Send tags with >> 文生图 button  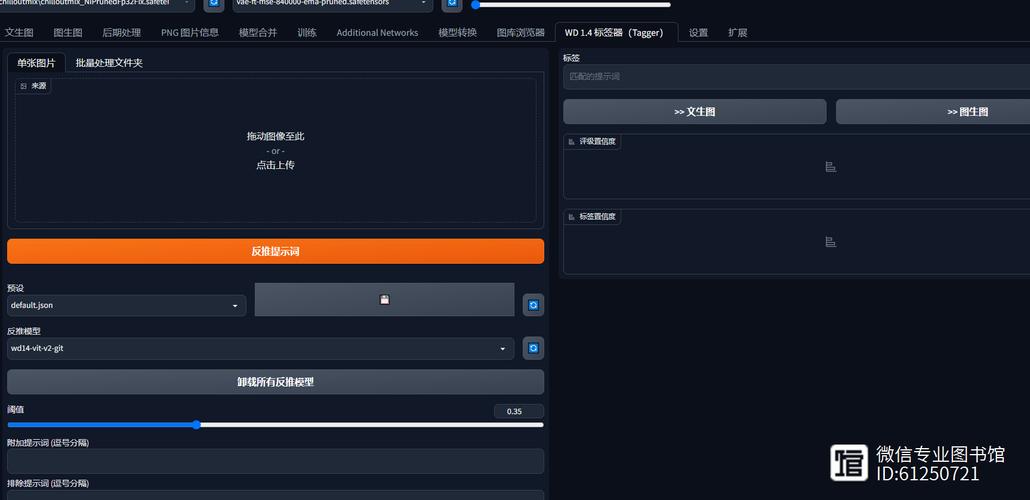[694, 112]
